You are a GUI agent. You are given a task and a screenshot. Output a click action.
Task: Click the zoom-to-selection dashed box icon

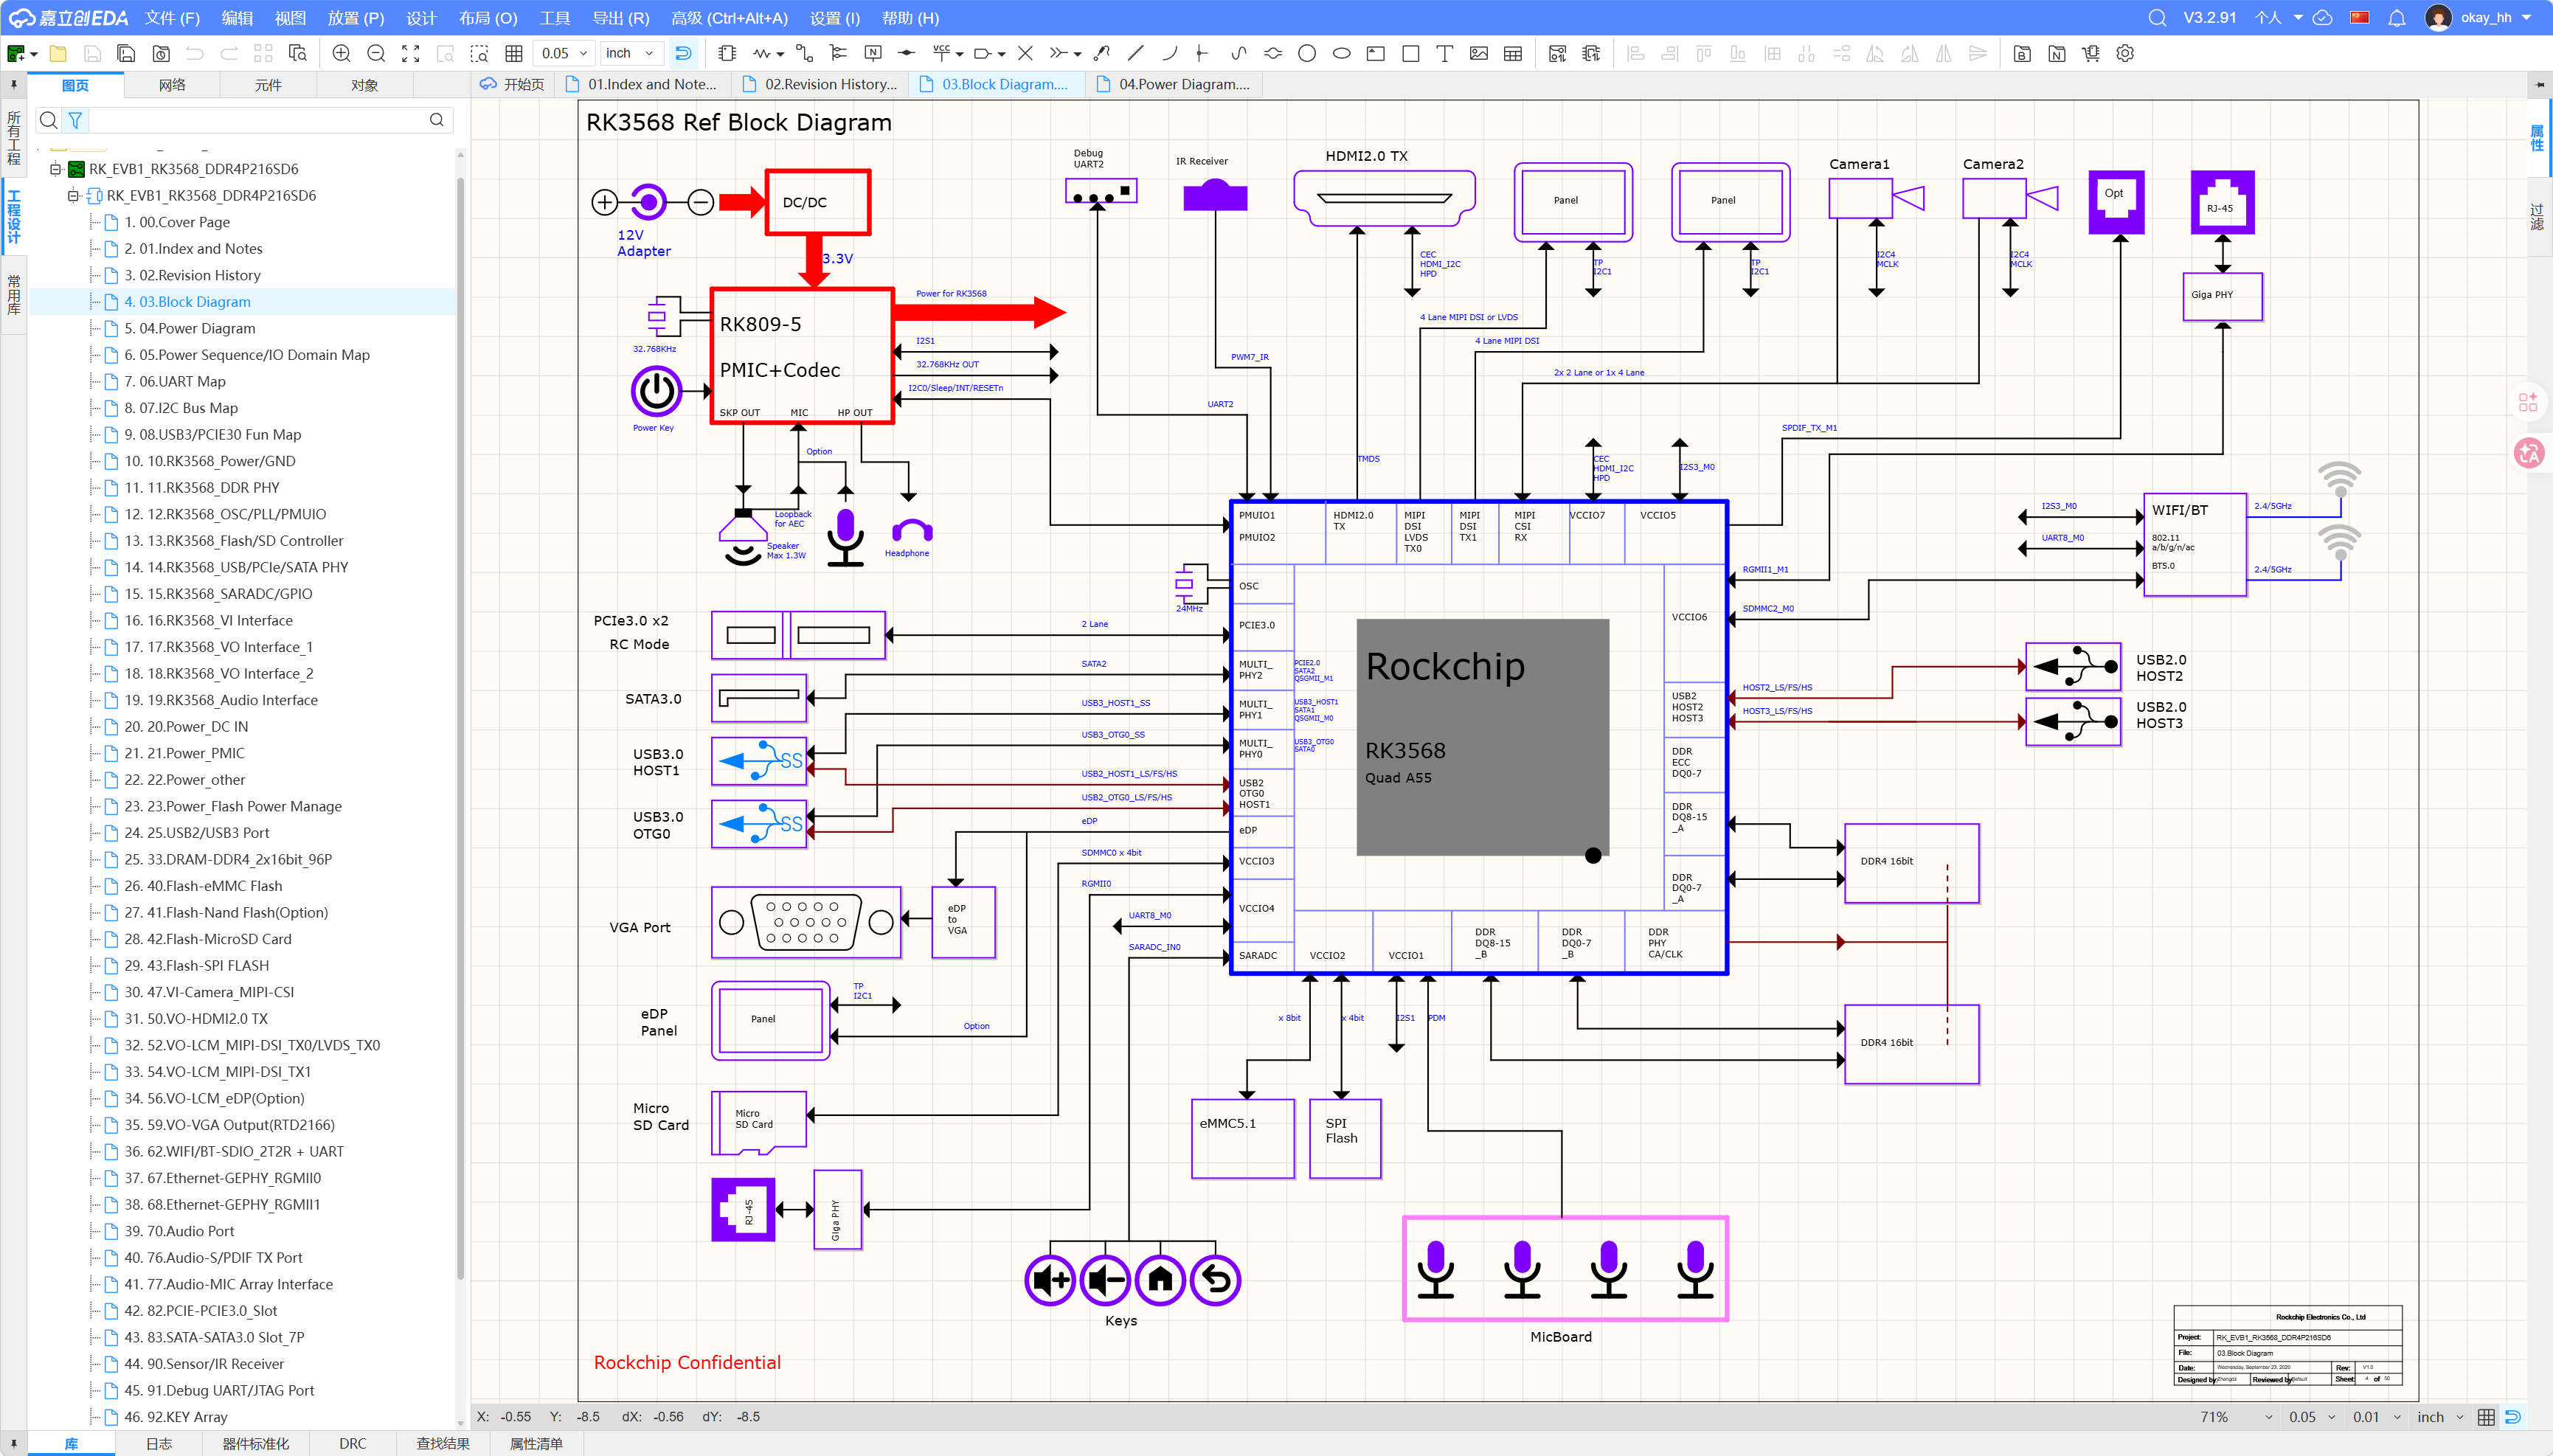click(x=480, y=54)
